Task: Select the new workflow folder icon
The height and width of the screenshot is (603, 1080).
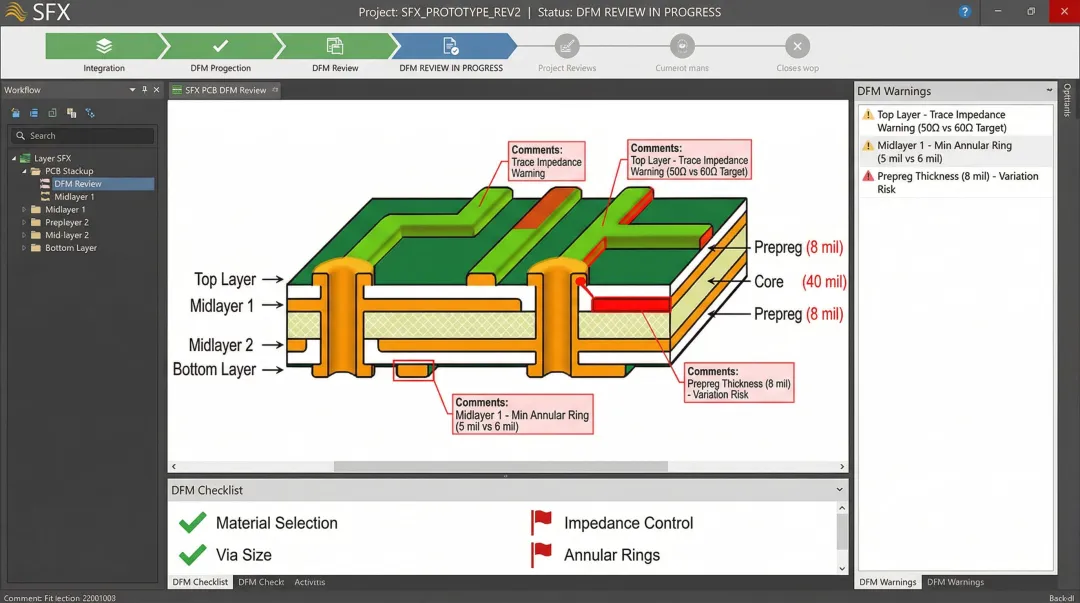Action: [15, 113]
